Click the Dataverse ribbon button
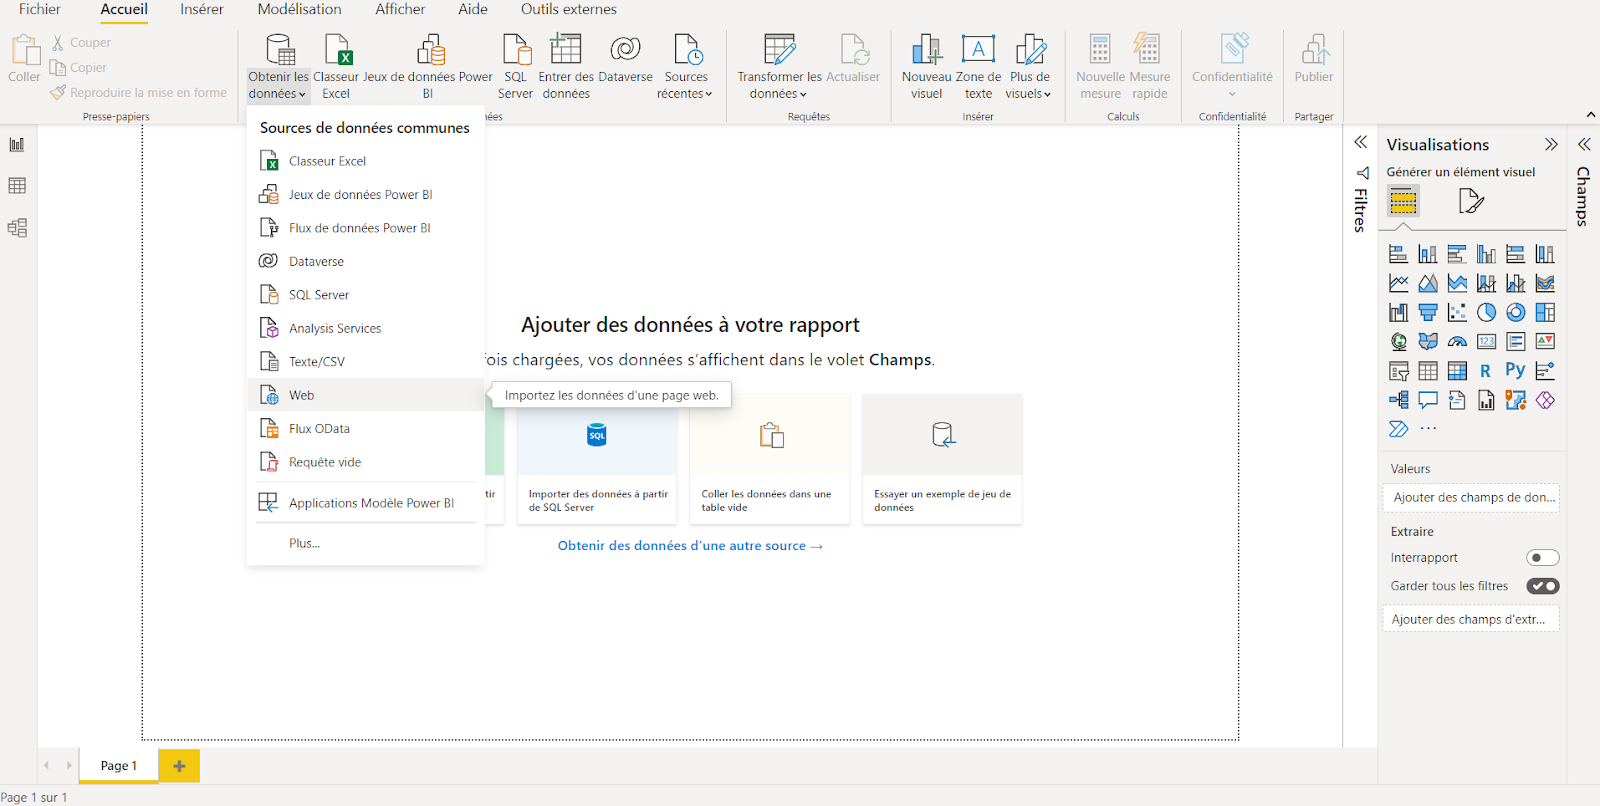 tap(625, 58)
